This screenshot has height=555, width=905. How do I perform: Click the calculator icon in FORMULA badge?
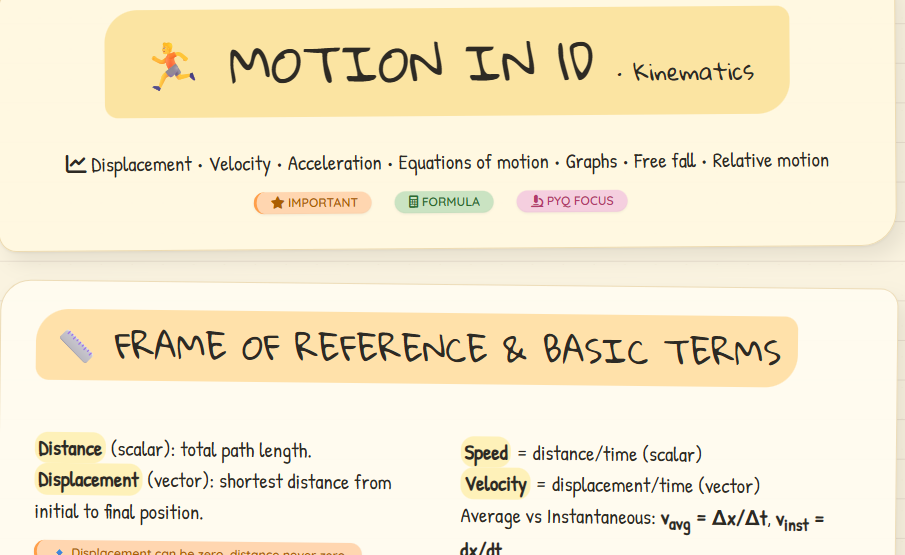click(x=413, y=202)
